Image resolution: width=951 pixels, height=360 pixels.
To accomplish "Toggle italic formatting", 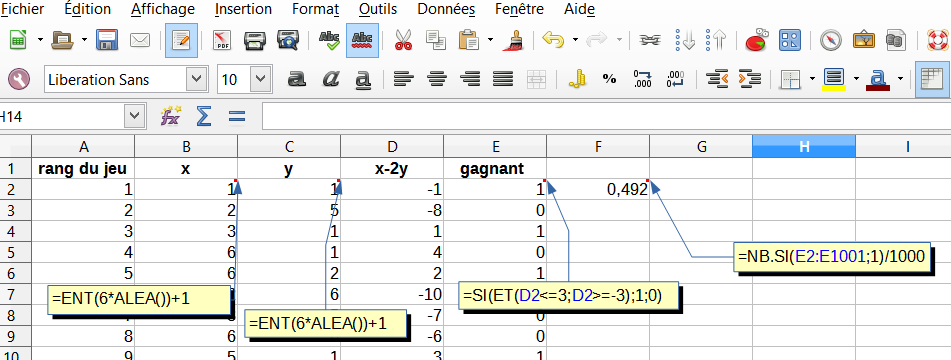I will (x=330, y=79).
